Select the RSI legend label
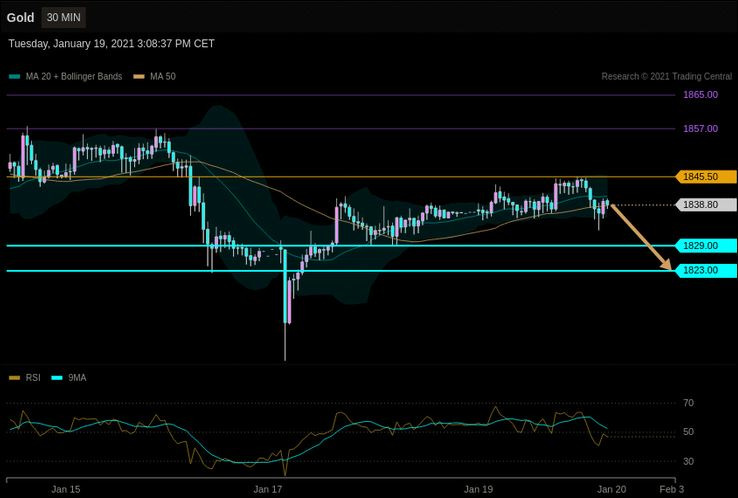This screenshot has height=498, width=738. [x=33, y=378]
